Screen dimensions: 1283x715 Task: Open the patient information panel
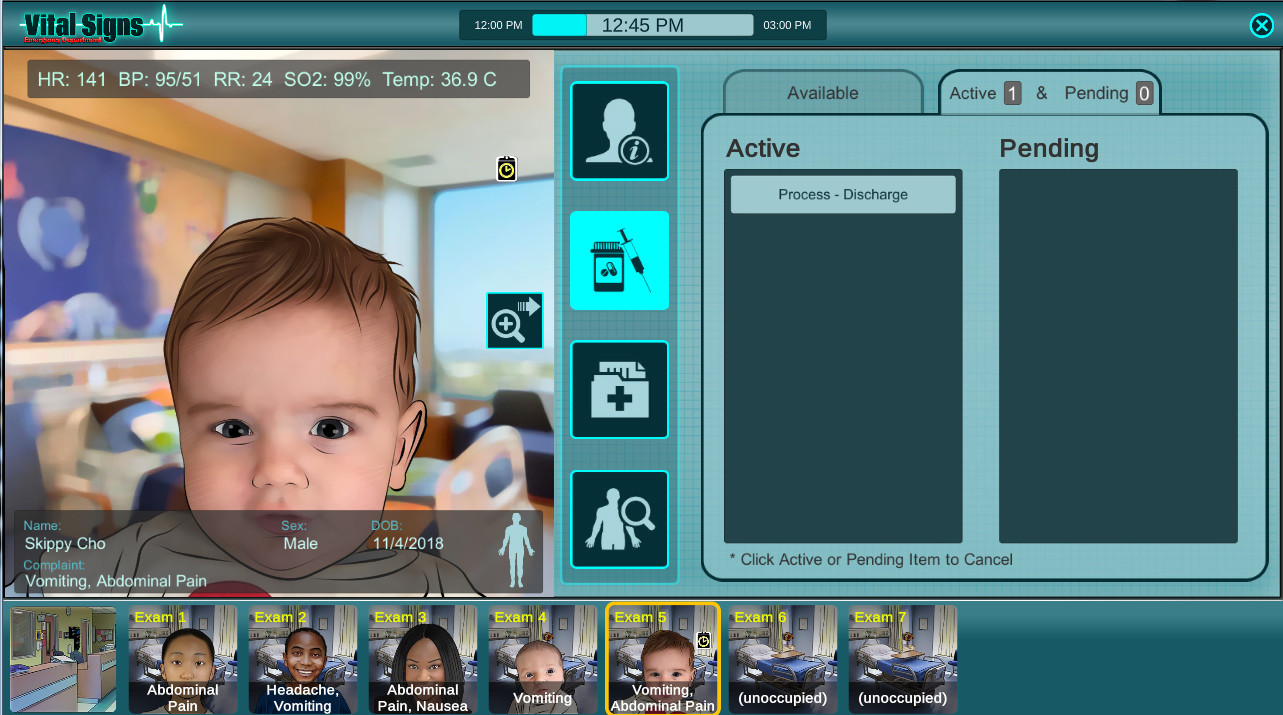pyautogui.click(x=619, y=131)
